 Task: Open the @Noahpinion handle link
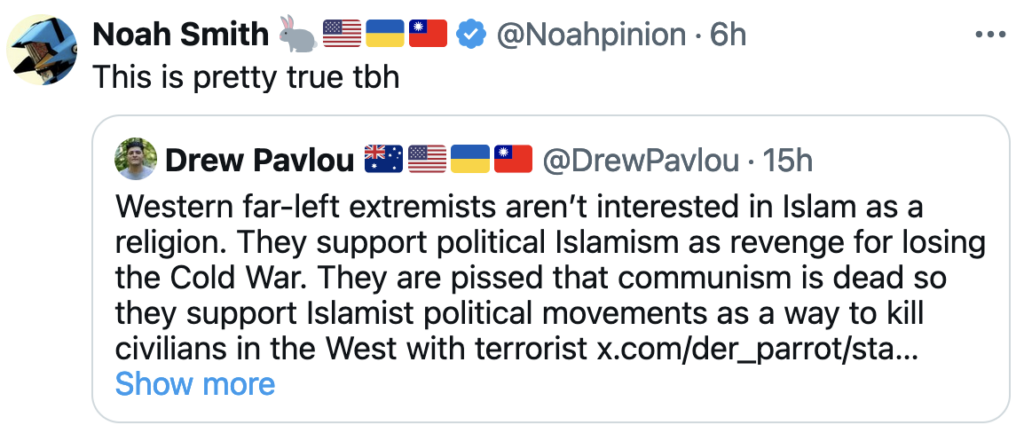(589, 34)
